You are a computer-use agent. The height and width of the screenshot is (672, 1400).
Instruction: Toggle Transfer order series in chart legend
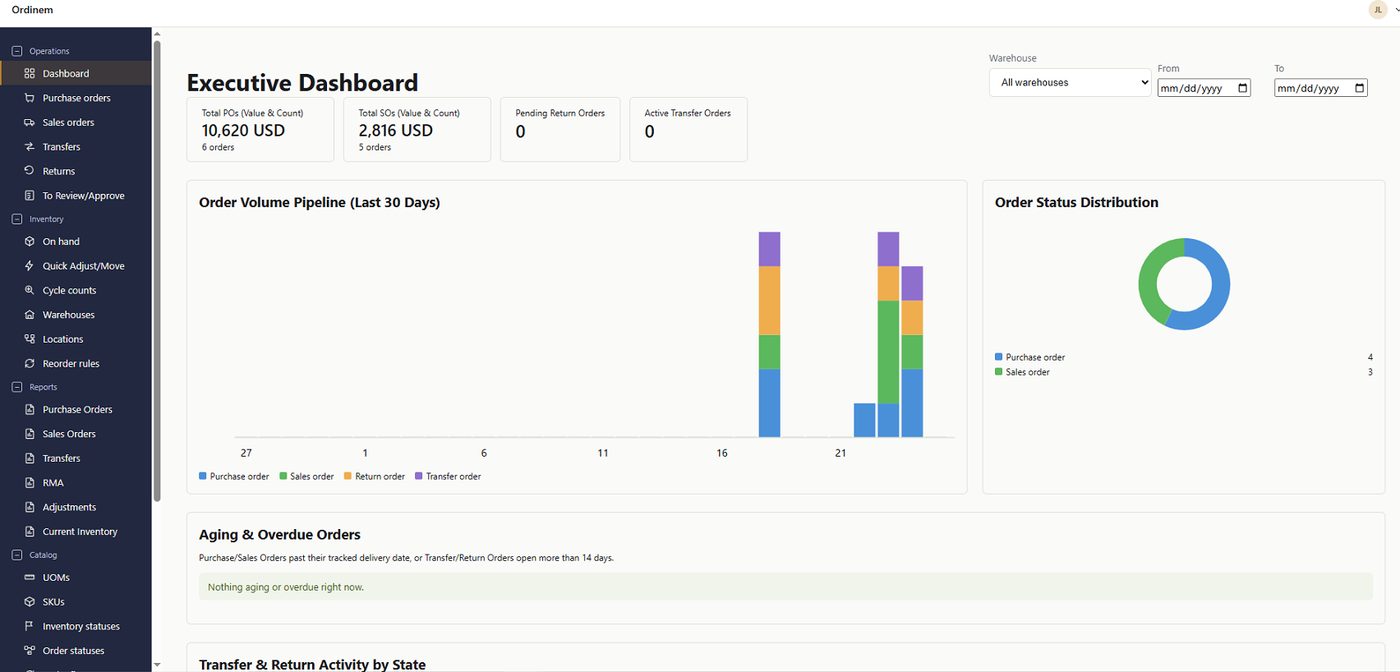(448, 477)
